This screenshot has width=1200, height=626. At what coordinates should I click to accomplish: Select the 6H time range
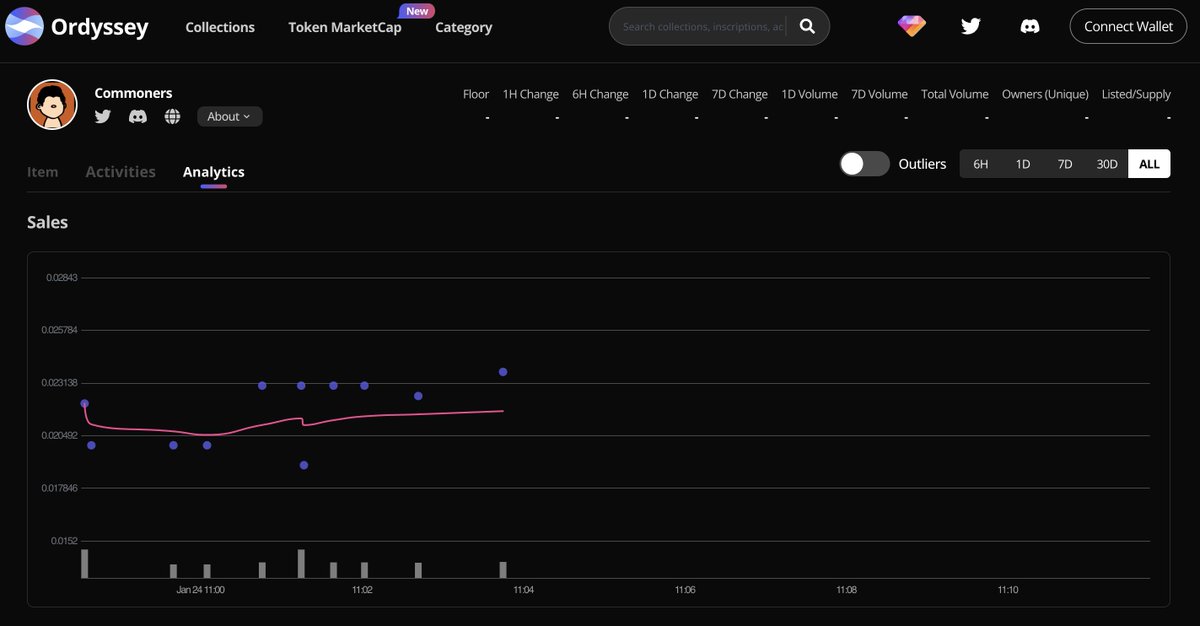click(981, 164)
